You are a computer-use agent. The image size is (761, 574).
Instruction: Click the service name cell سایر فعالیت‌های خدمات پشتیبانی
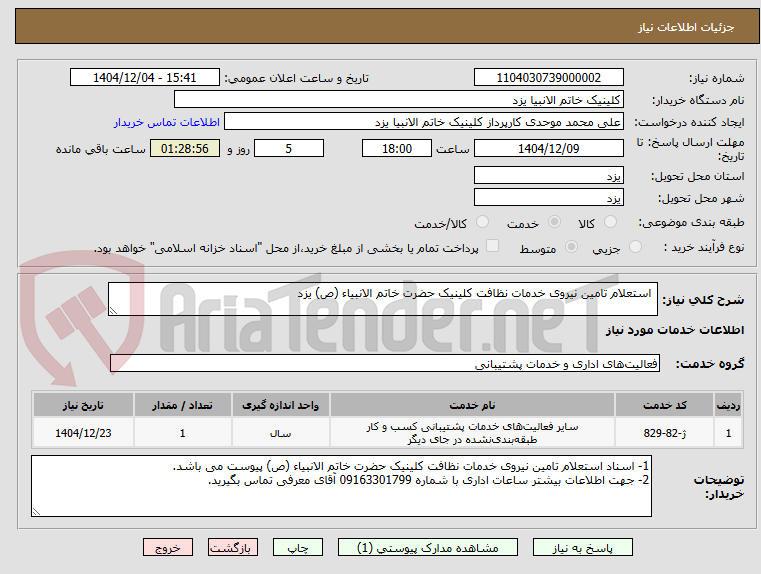(x=472, y=433)
